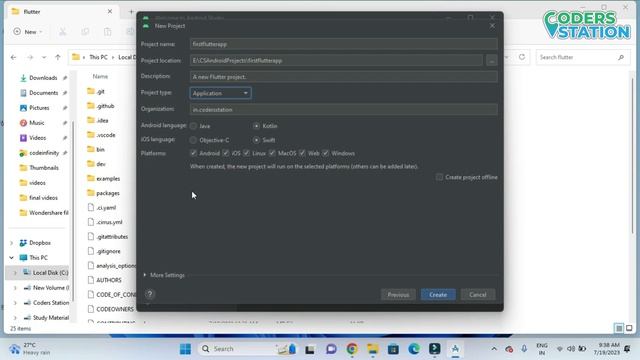This screenshot has width=640, height=360.
Task: Toggle the Linux platform checkbox
Action: (247, 153)
